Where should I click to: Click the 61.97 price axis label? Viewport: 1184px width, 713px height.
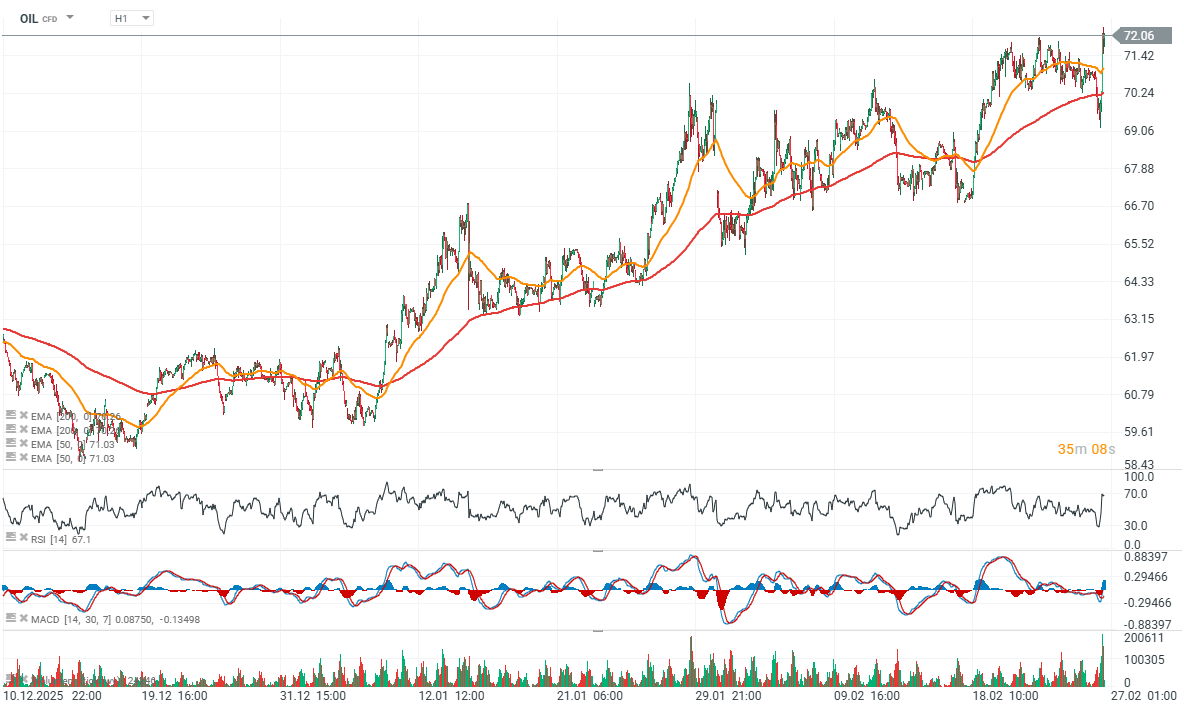[x=1139, y=356]
